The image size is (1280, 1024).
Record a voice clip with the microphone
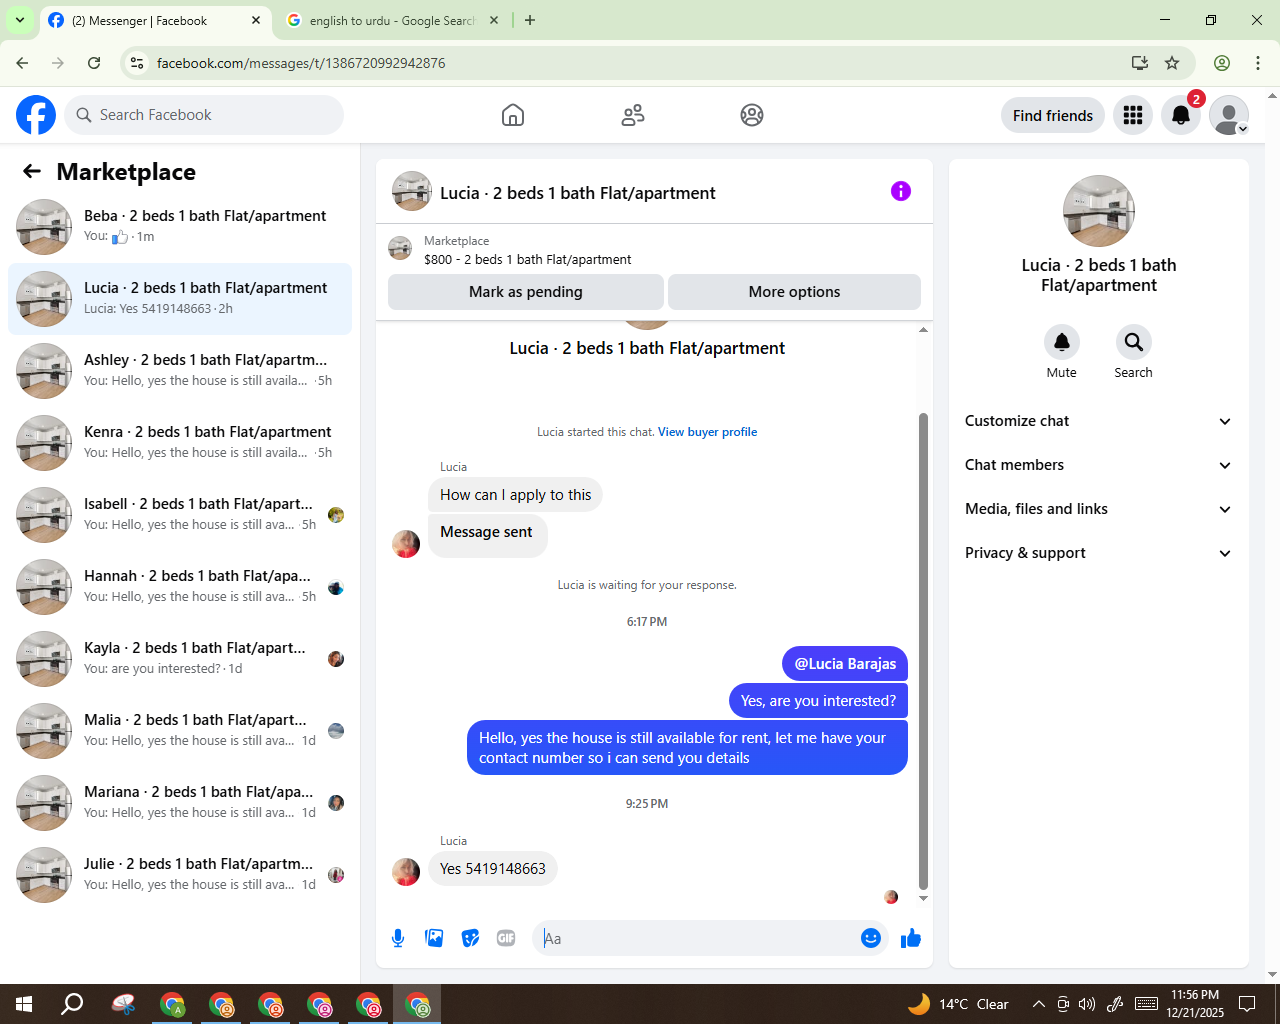[398, 938]
